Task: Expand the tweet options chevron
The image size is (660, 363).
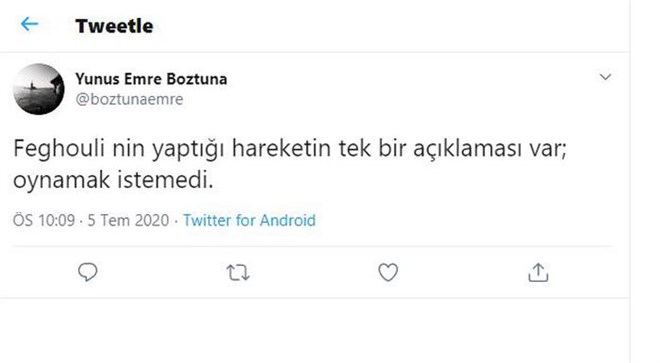Action: pos(605,77)
